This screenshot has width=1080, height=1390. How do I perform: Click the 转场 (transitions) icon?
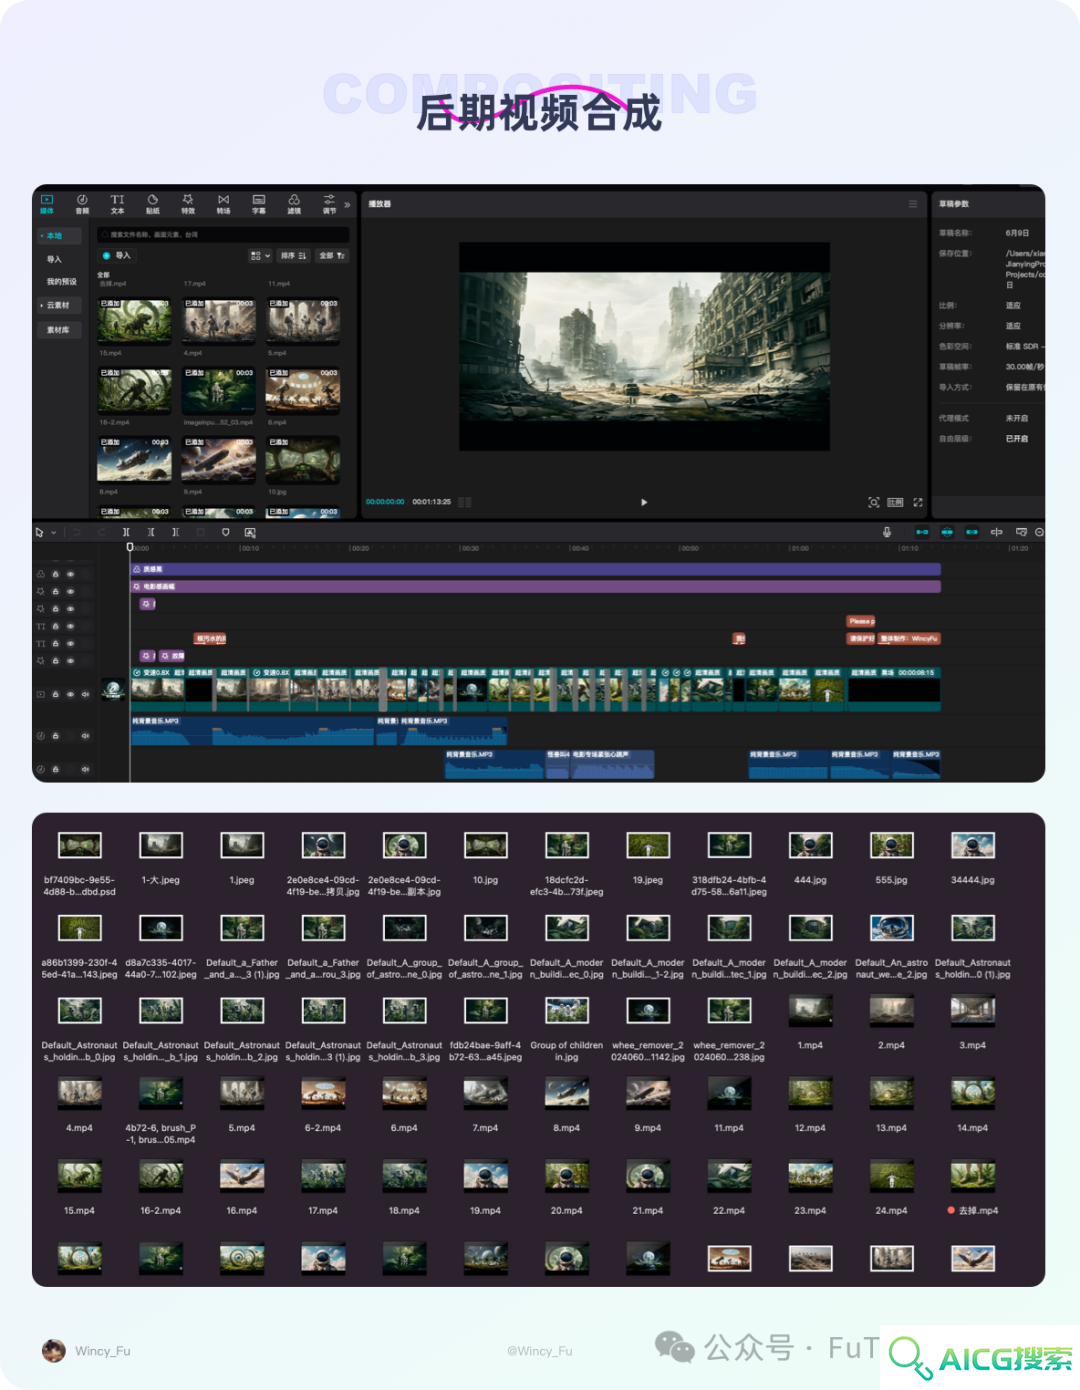[223, 204]
